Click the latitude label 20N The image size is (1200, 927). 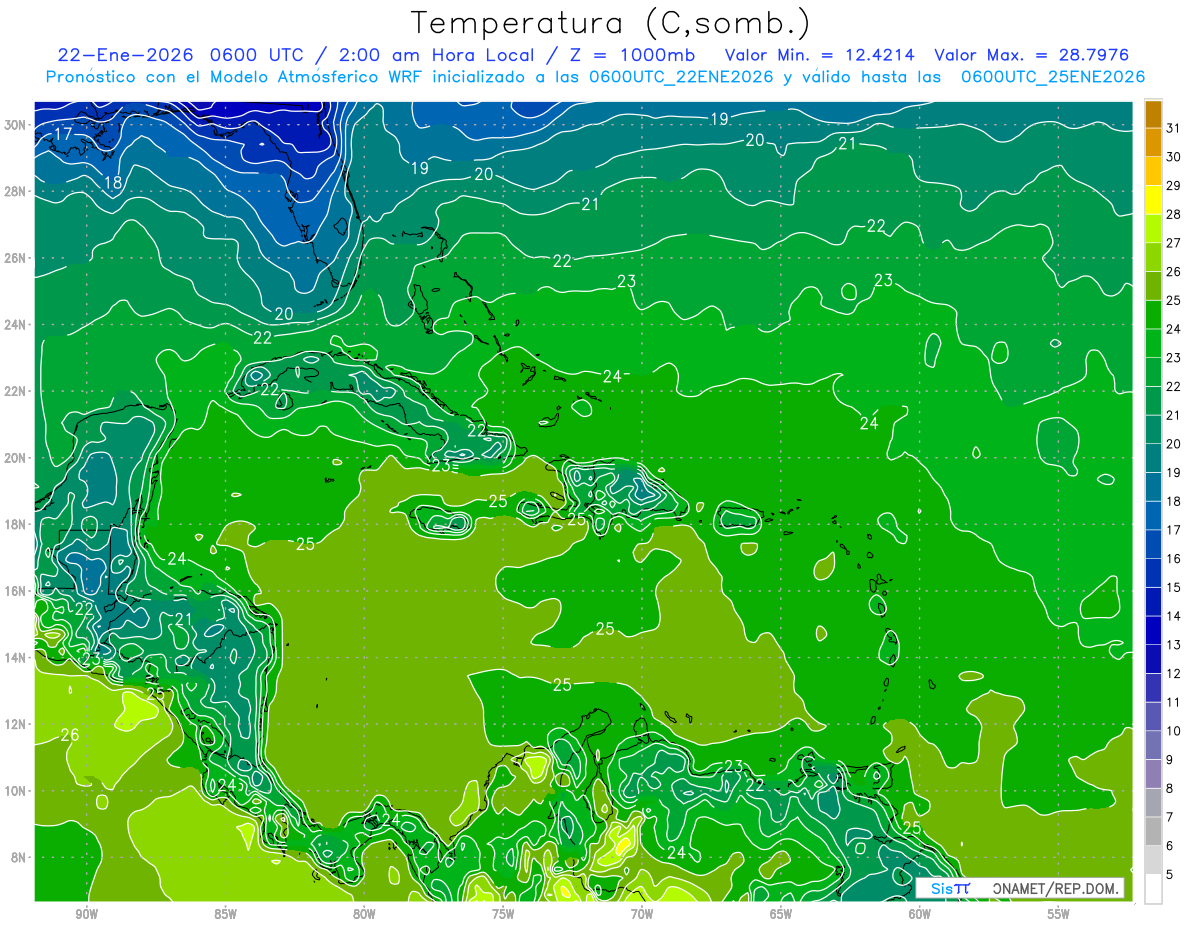point(16,458)
